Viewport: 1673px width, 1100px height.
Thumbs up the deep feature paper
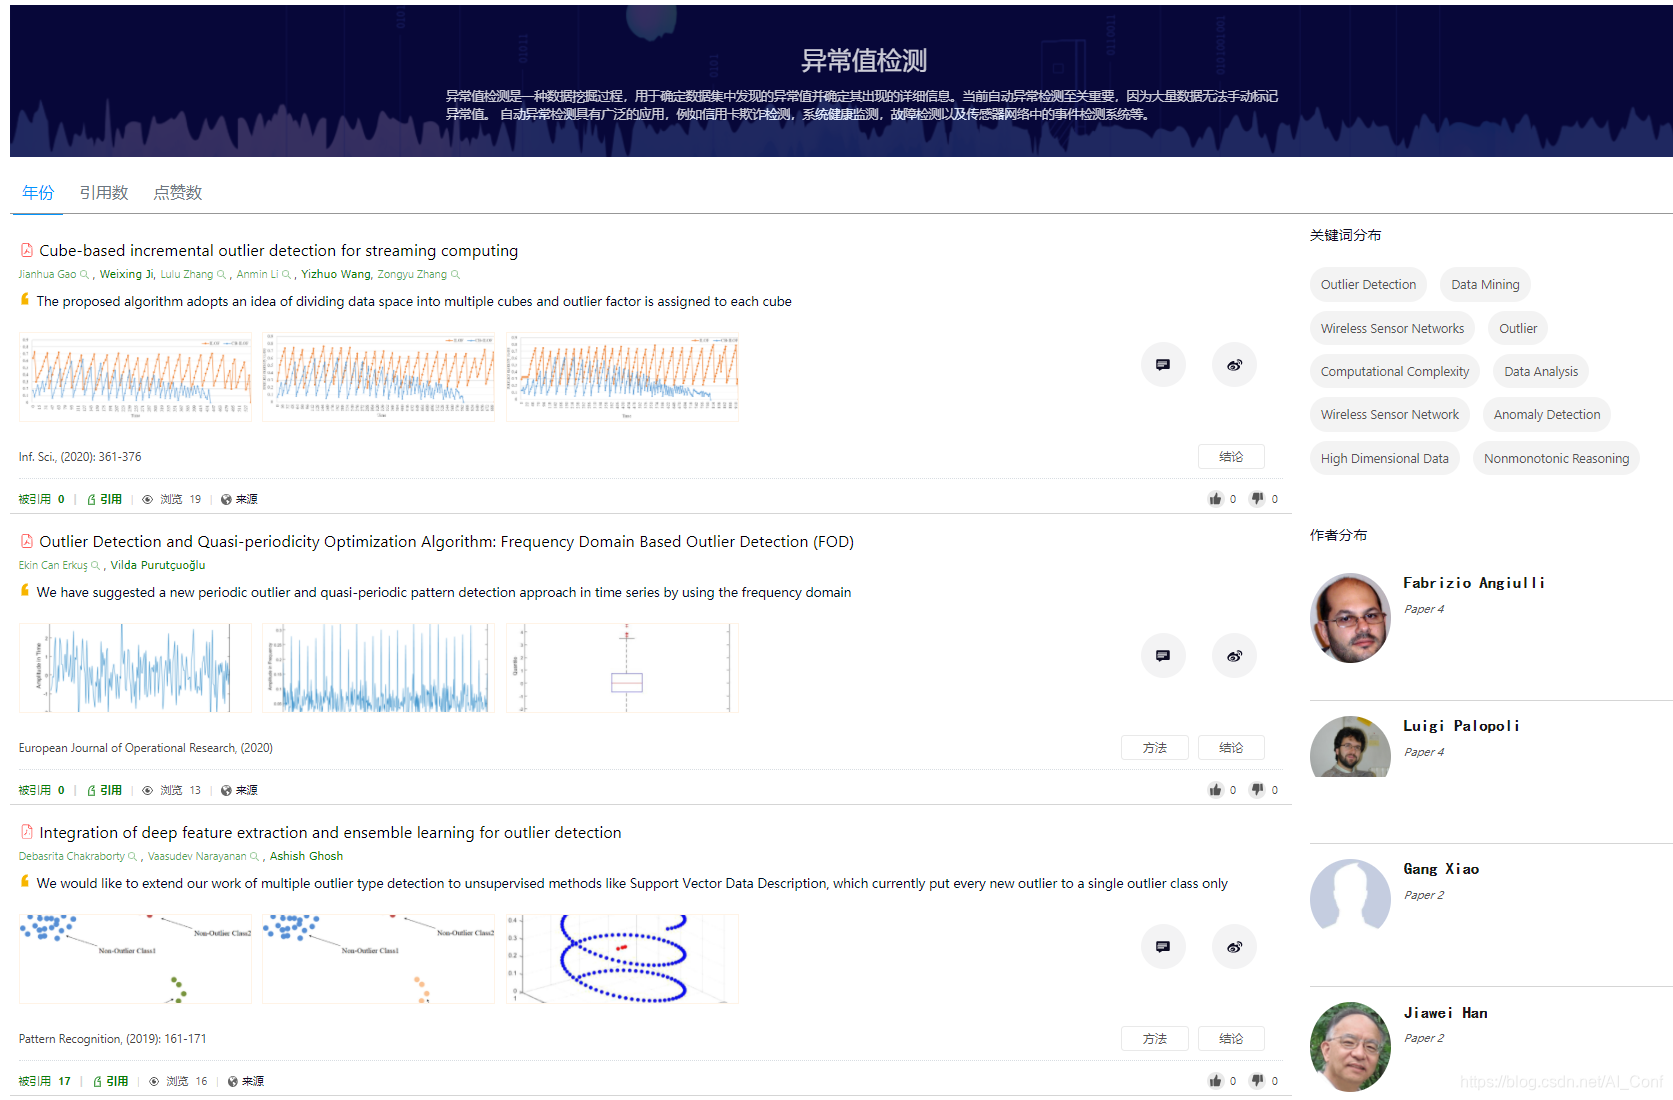point(1215,1081)
